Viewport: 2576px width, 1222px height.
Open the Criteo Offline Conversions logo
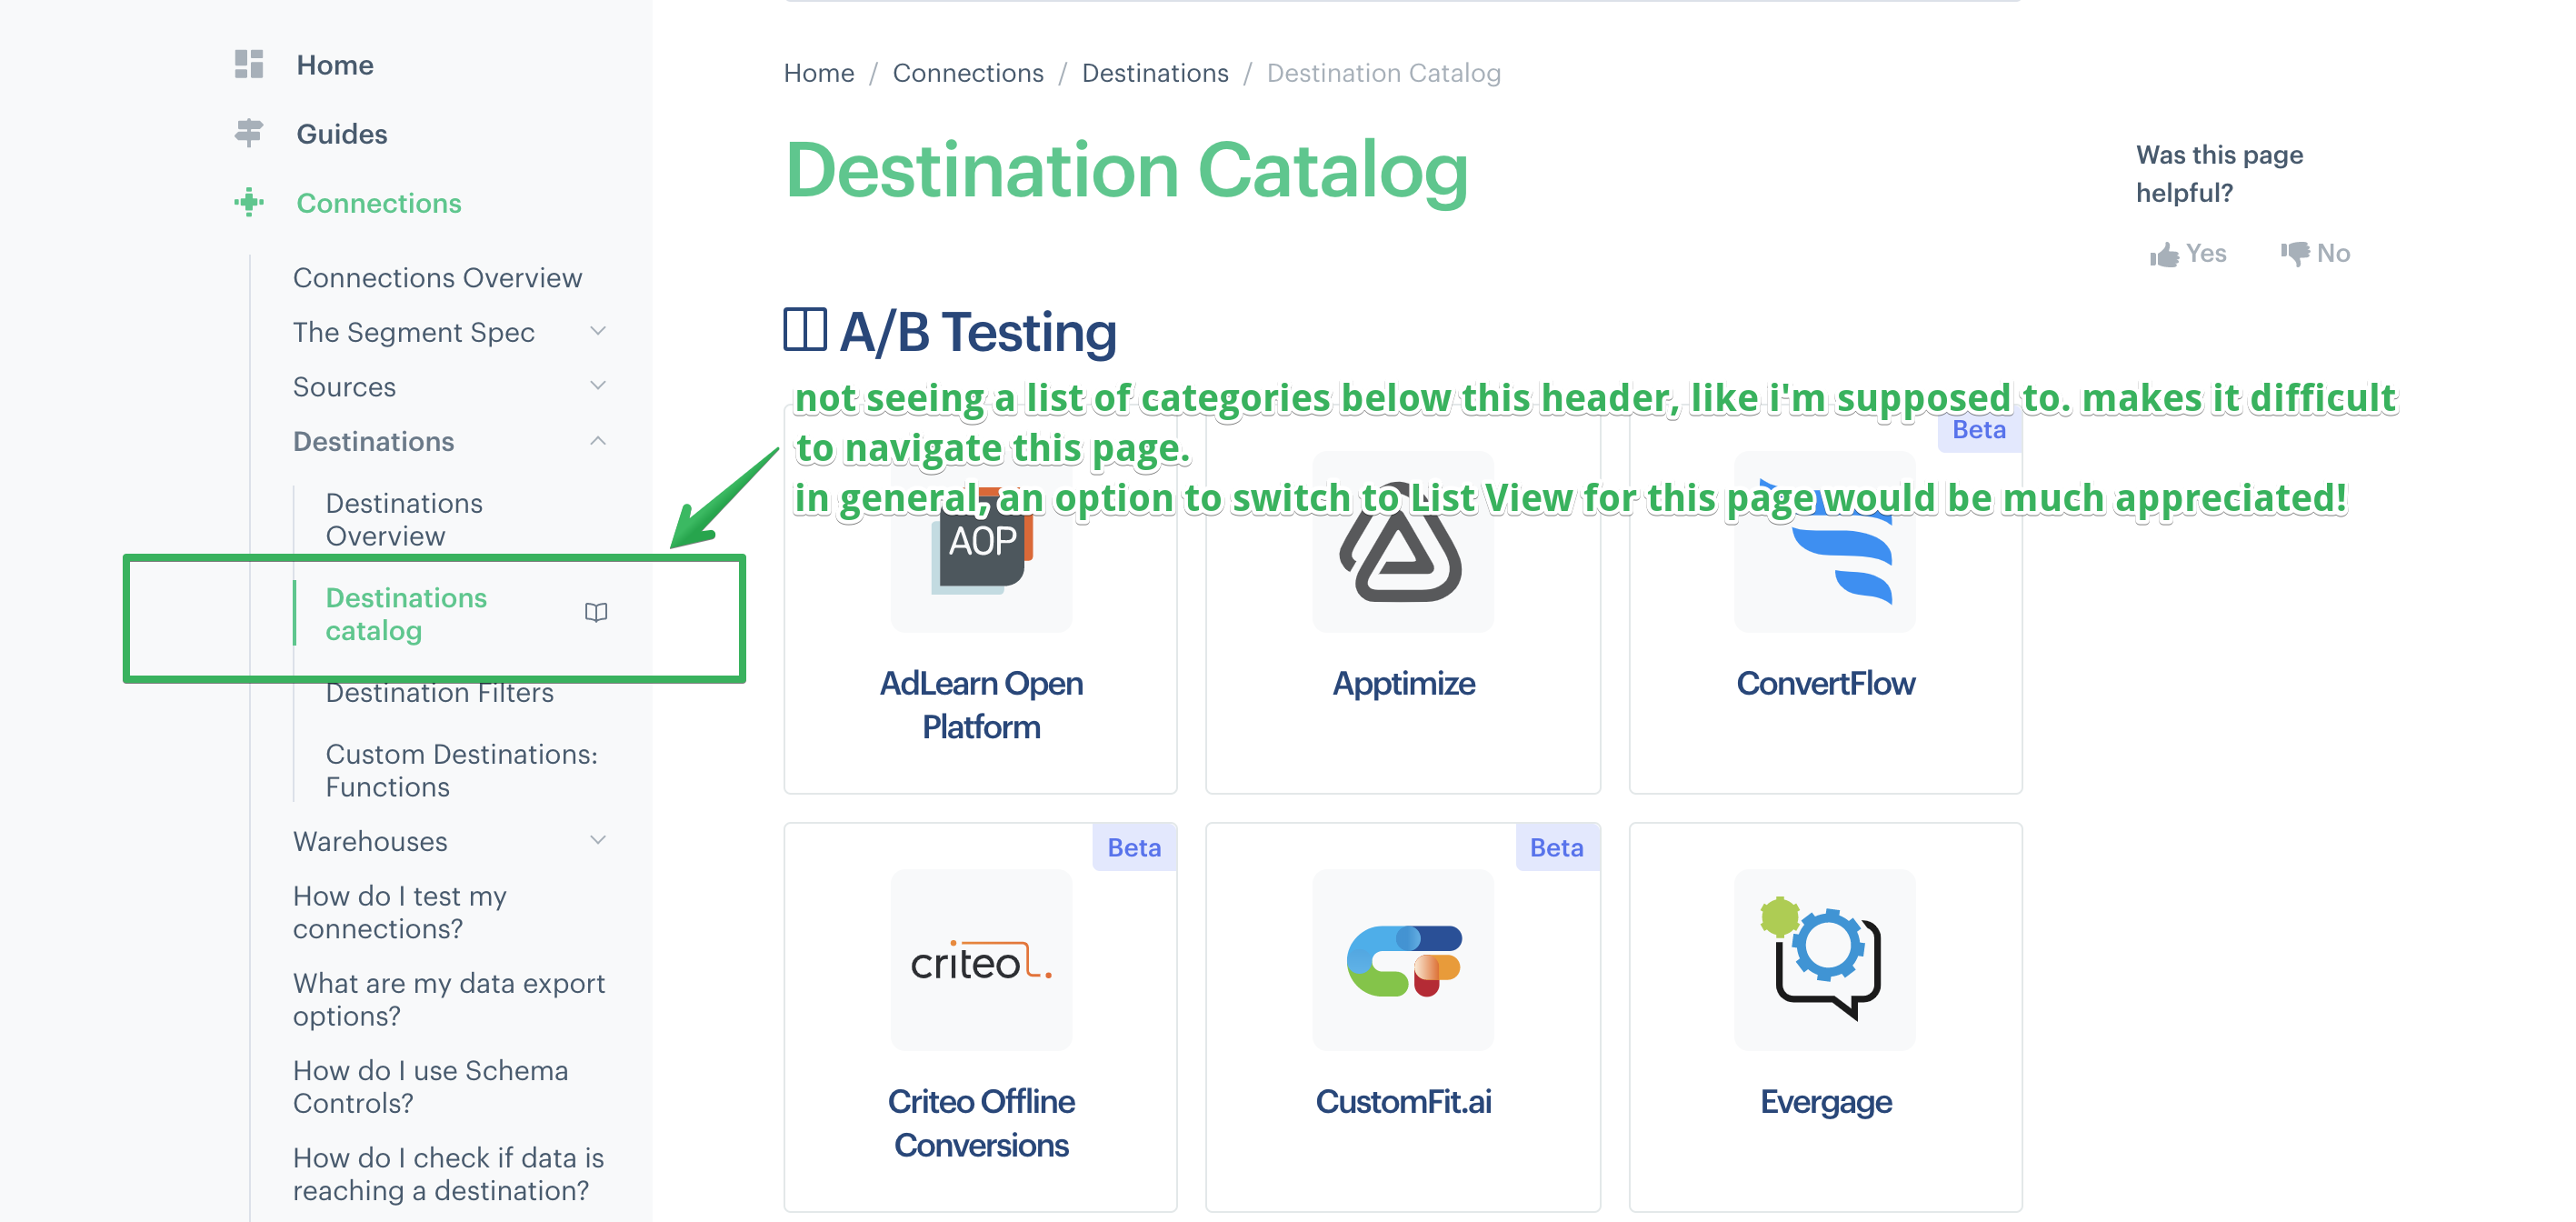point(981,960)
